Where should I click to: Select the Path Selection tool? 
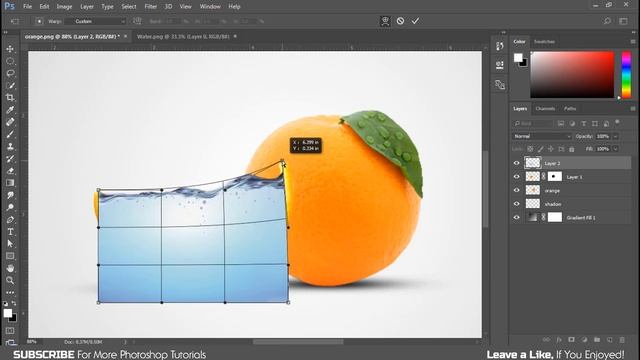coord(10,244)
